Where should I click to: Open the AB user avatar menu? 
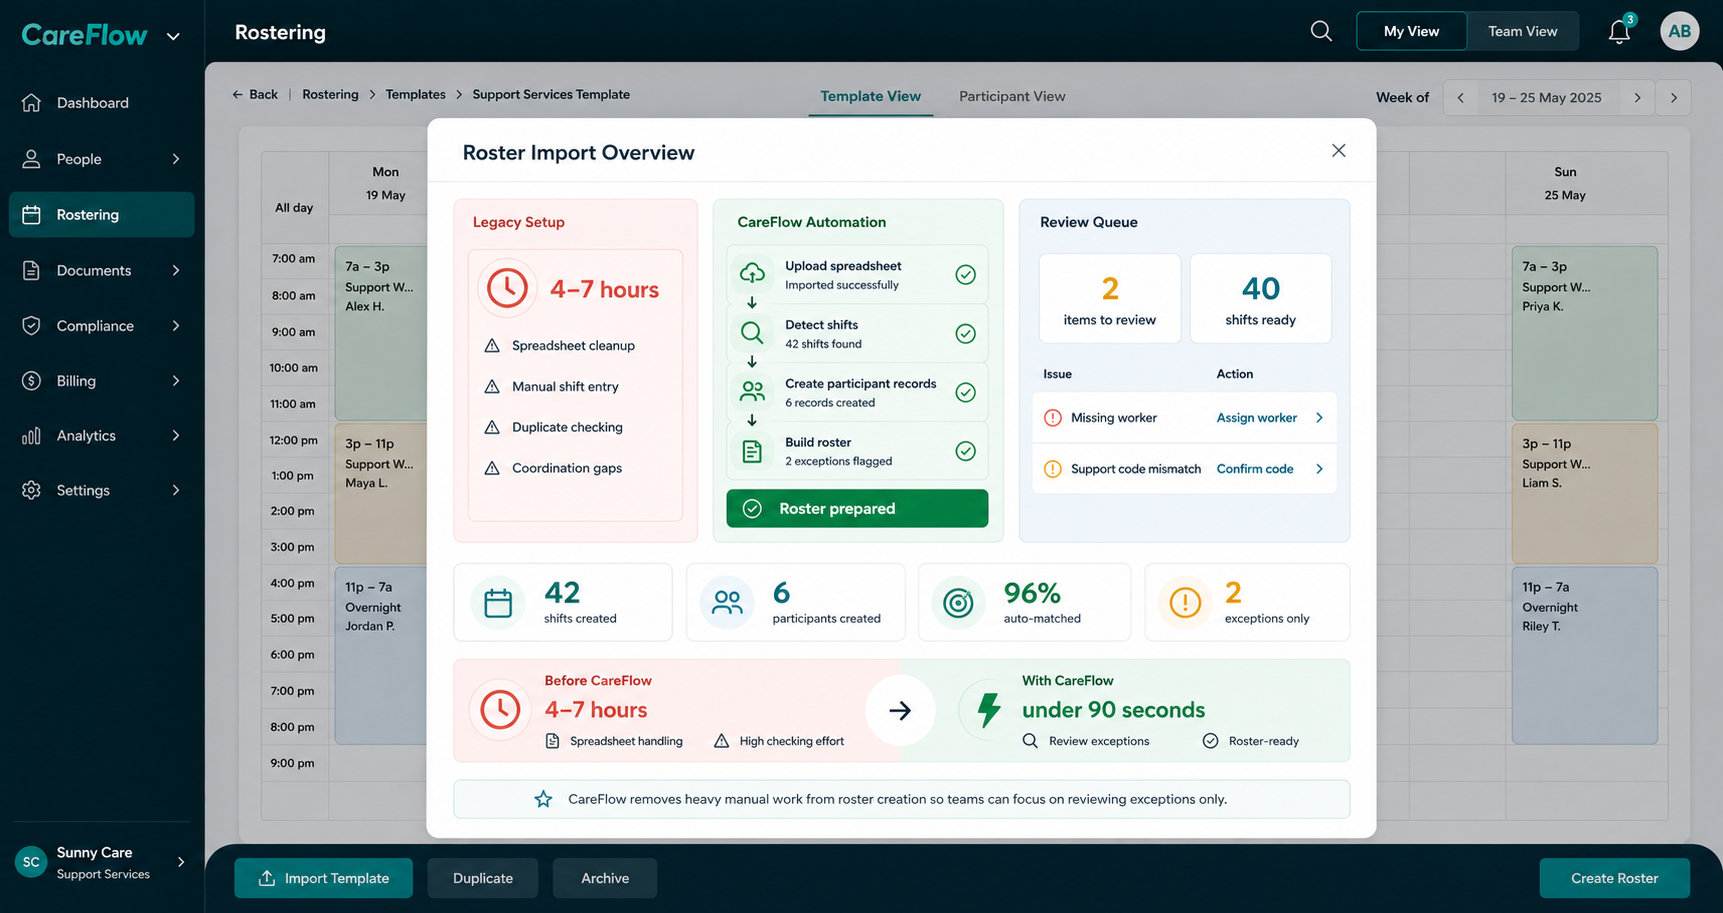1680,31
